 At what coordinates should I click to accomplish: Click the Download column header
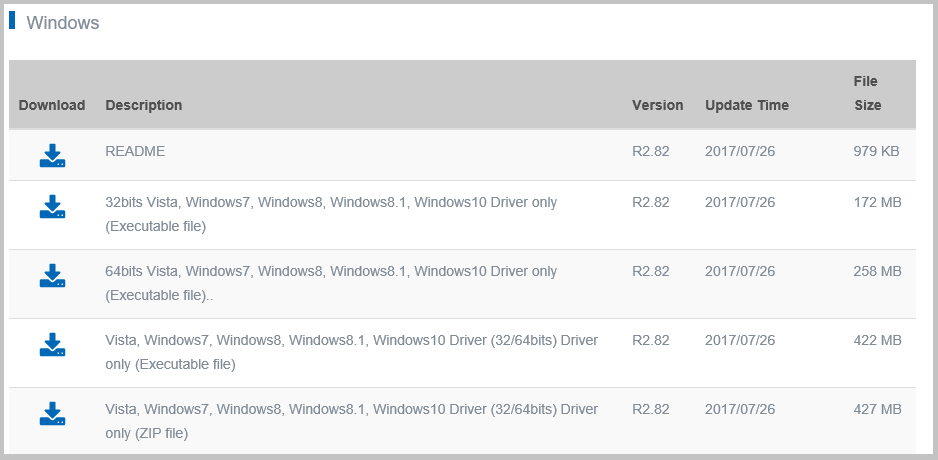pos(52,105)
